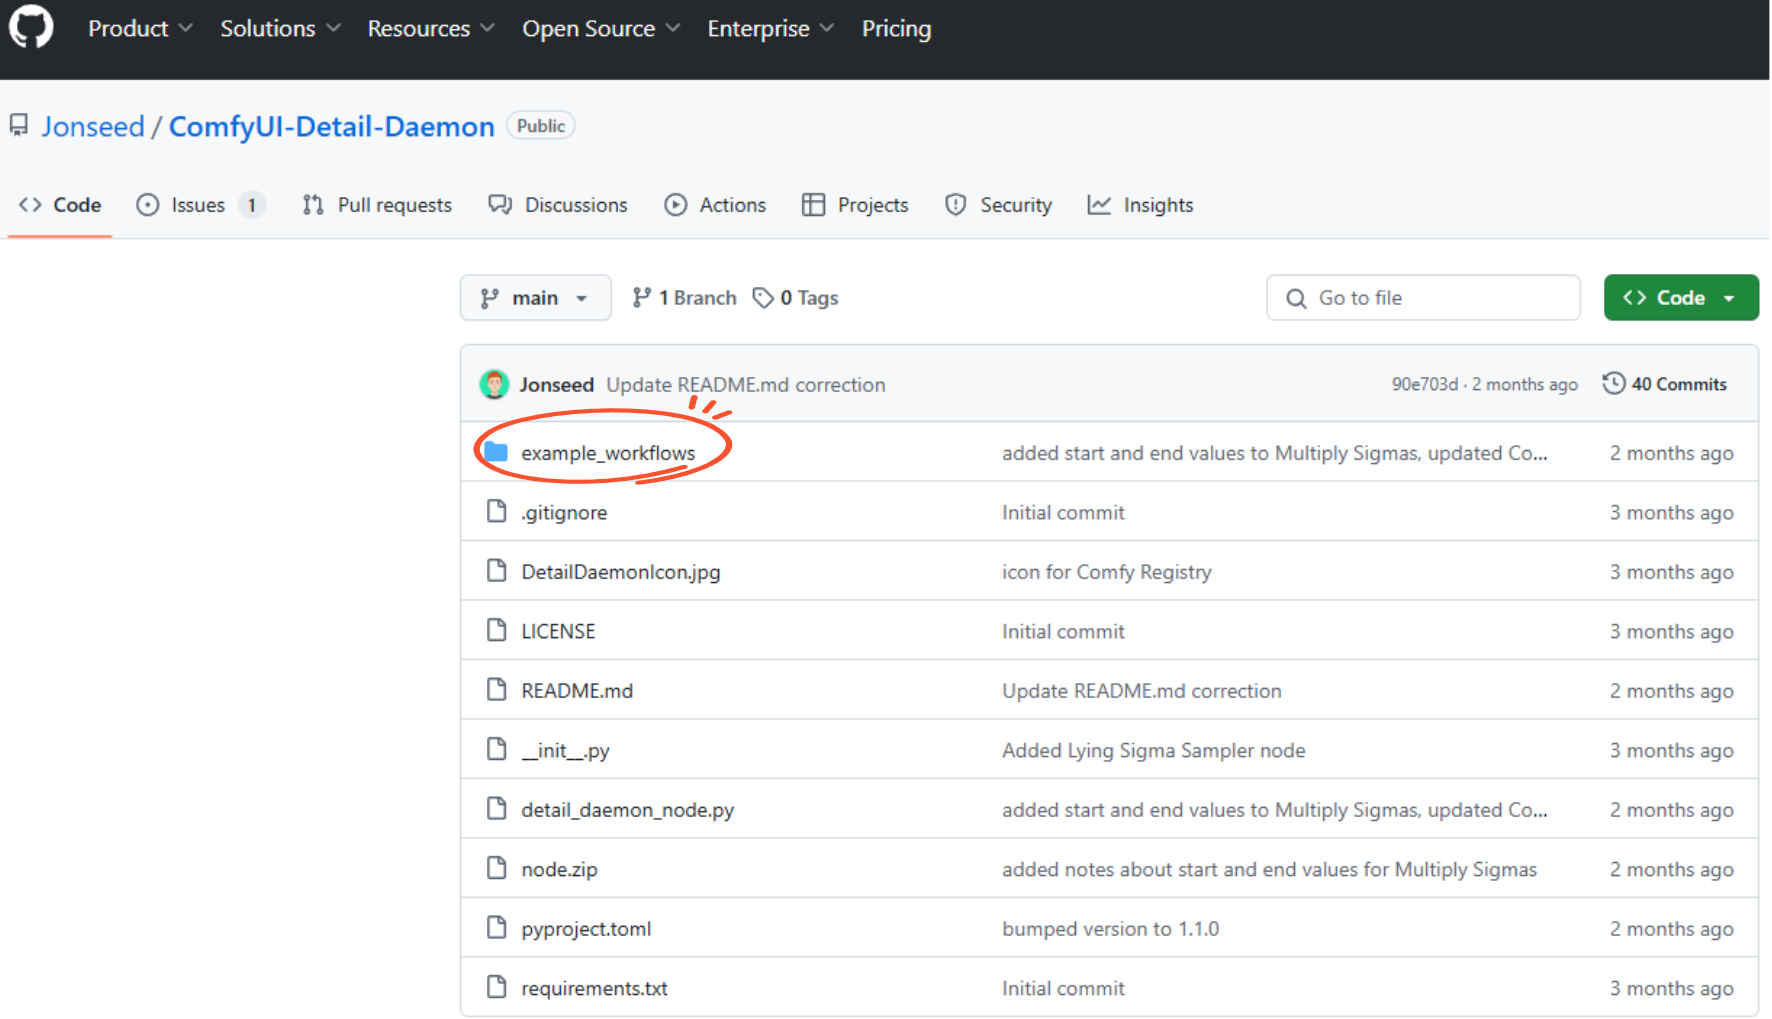Open the main branch selector dropdown
This screenshot has height=1019, width=1772.
point(535,298)
